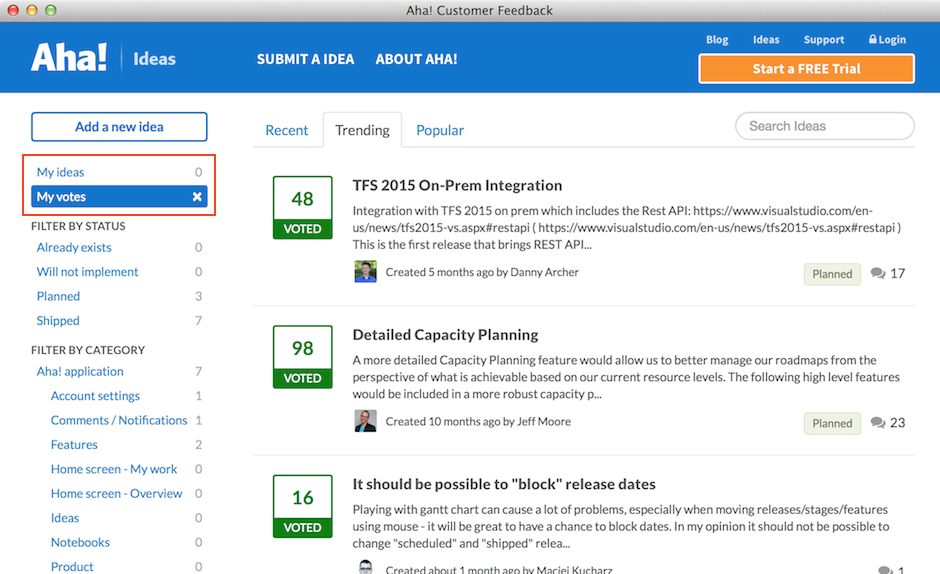Click the Ideas label beside the logo
Image resolution: width=940 pixels, height=574 pixels.
[154, 59]
